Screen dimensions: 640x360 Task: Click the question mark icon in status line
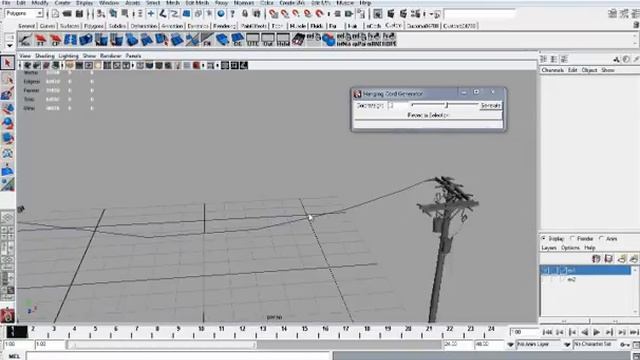click(233, 14)
